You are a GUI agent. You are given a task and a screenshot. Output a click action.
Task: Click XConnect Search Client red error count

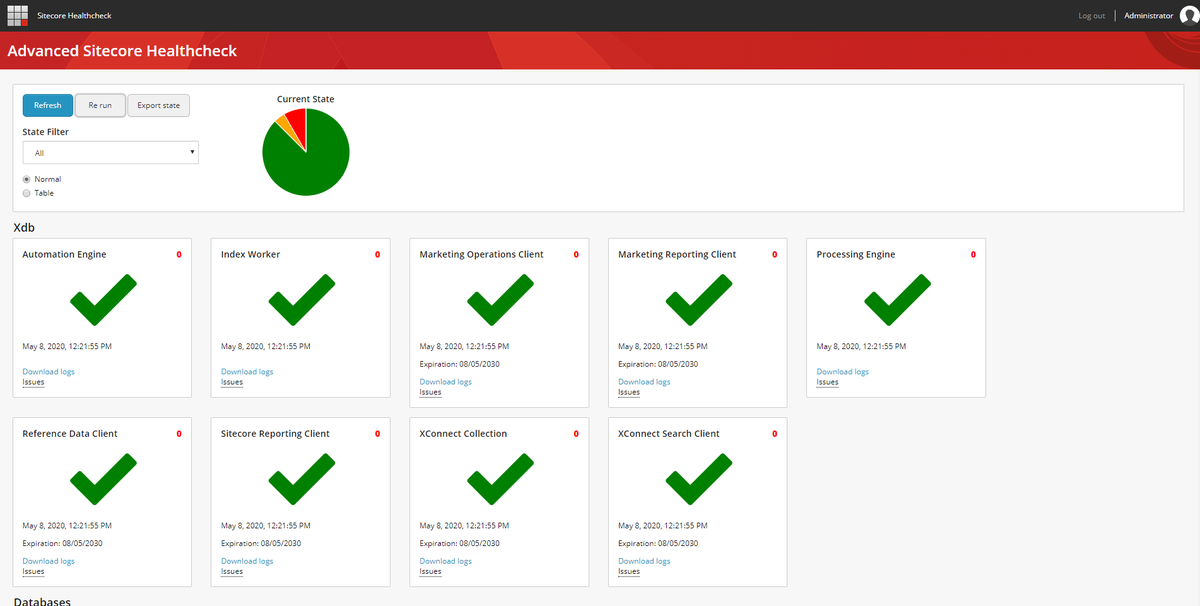774,434
